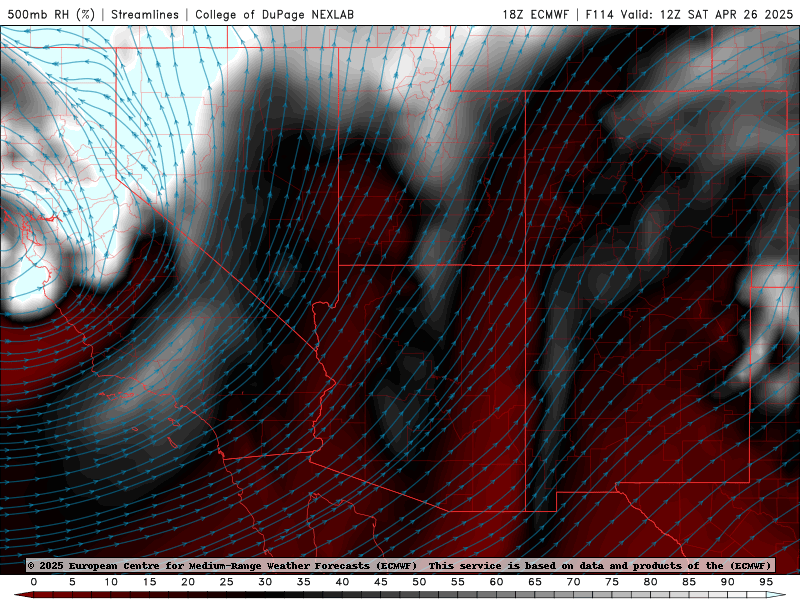This screenshot has width=800, height=600.
Task: Click the 'F114 Valid: 12Z SAT APR 26 2025' text
Action: point(689,14)
